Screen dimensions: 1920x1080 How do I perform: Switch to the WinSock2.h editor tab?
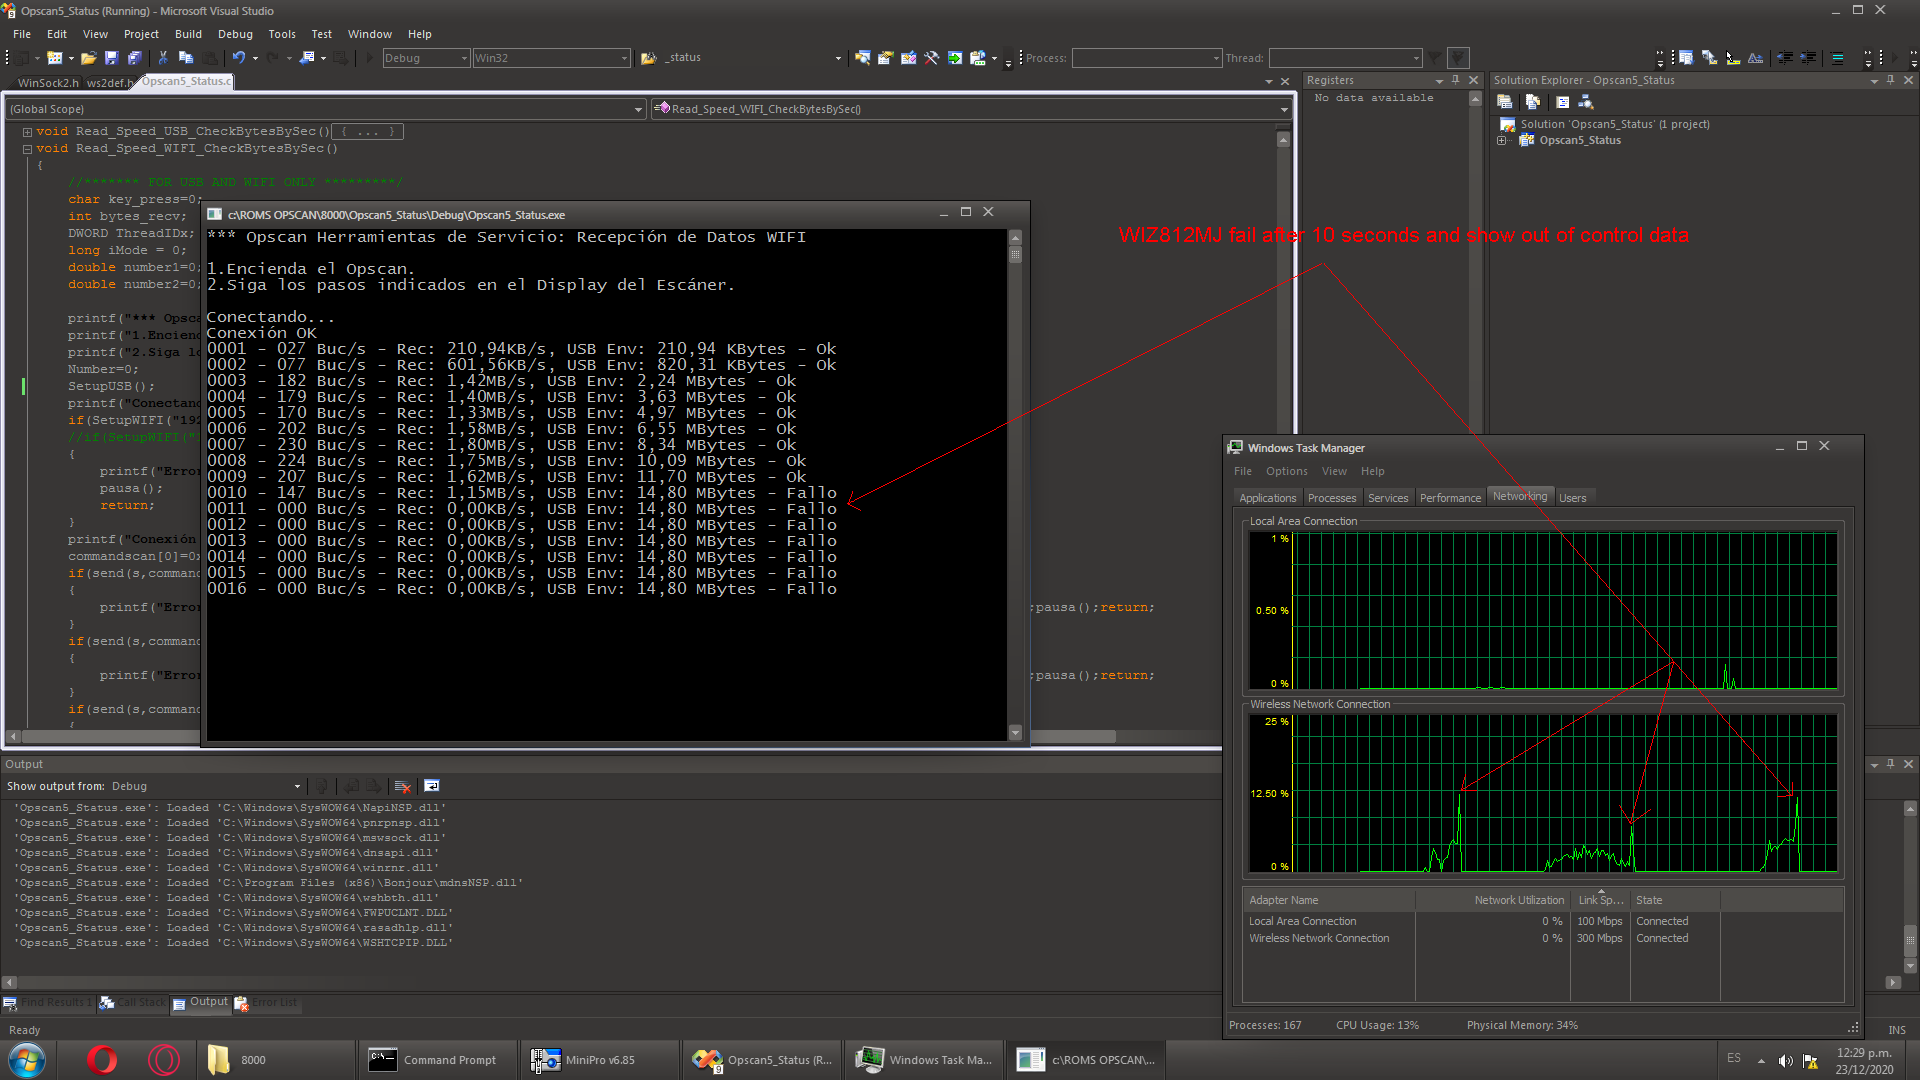pyautogui.click(x=47, y=82)
